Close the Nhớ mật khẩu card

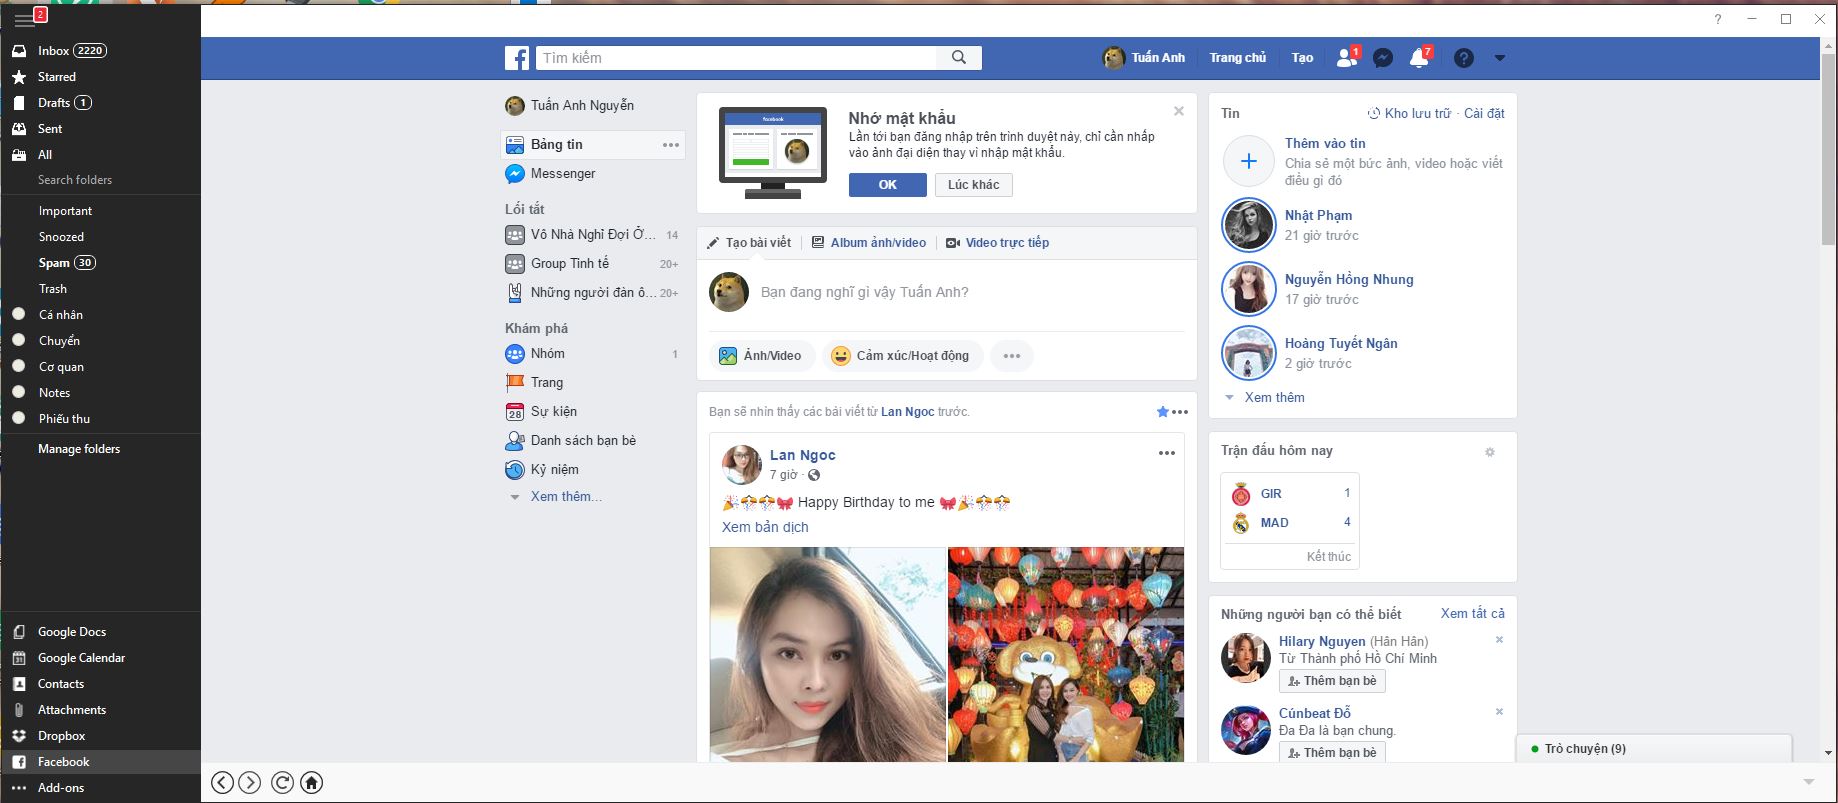pyautogui.click(x=1179, y=111)
